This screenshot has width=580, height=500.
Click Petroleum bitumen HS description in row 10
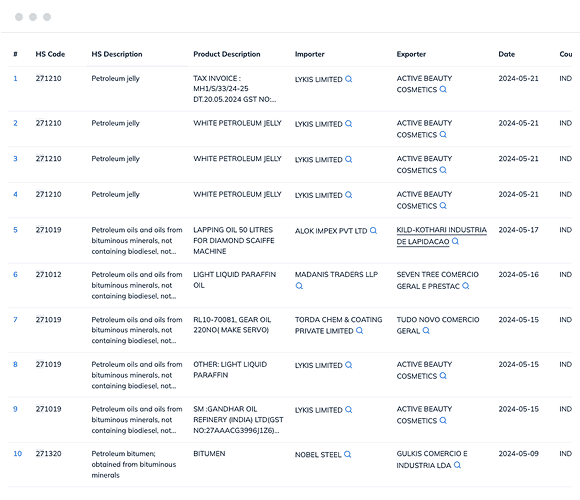(x=134, y=464)
